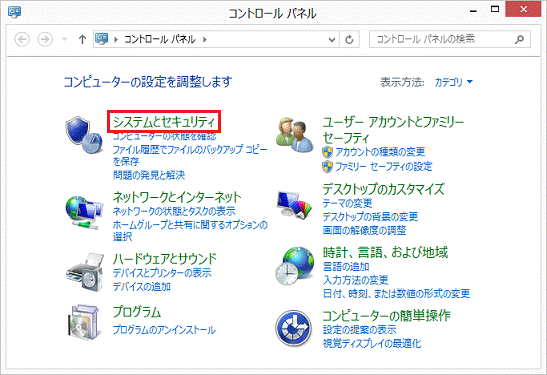Open ネットワークとインターネット category
This screenshot has height=375, width=547.
pos(177,197)
